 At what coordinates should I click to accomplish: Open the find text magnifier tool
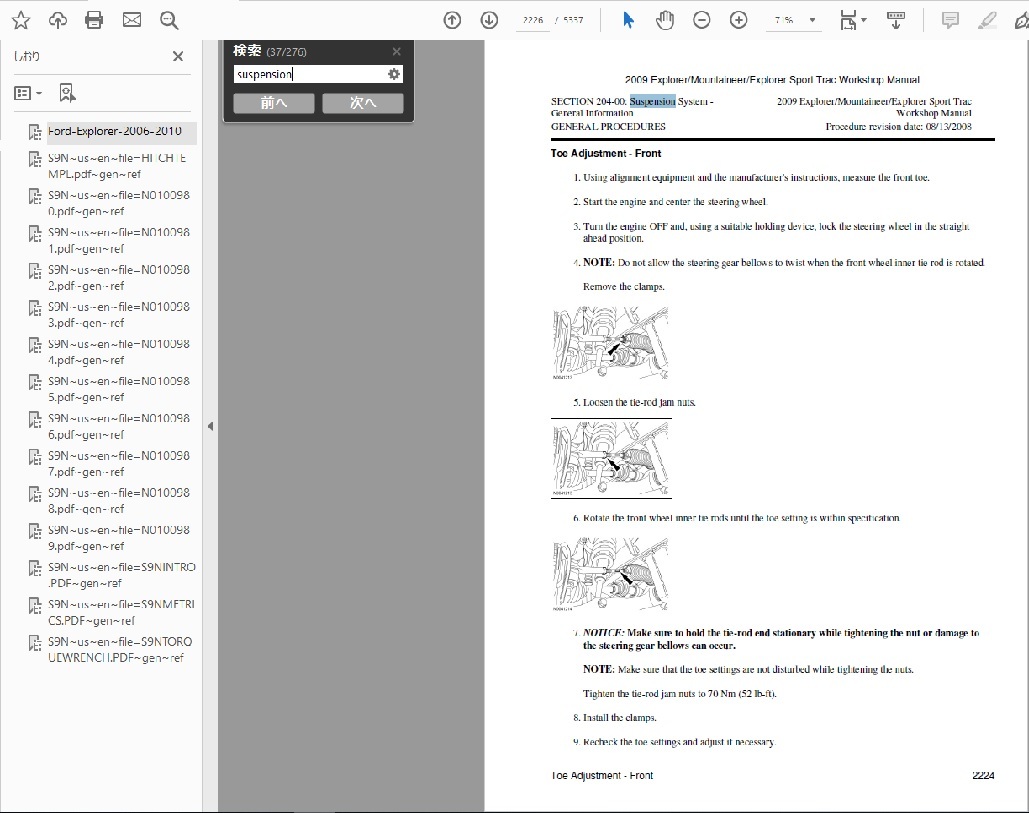tap(169, 20)
